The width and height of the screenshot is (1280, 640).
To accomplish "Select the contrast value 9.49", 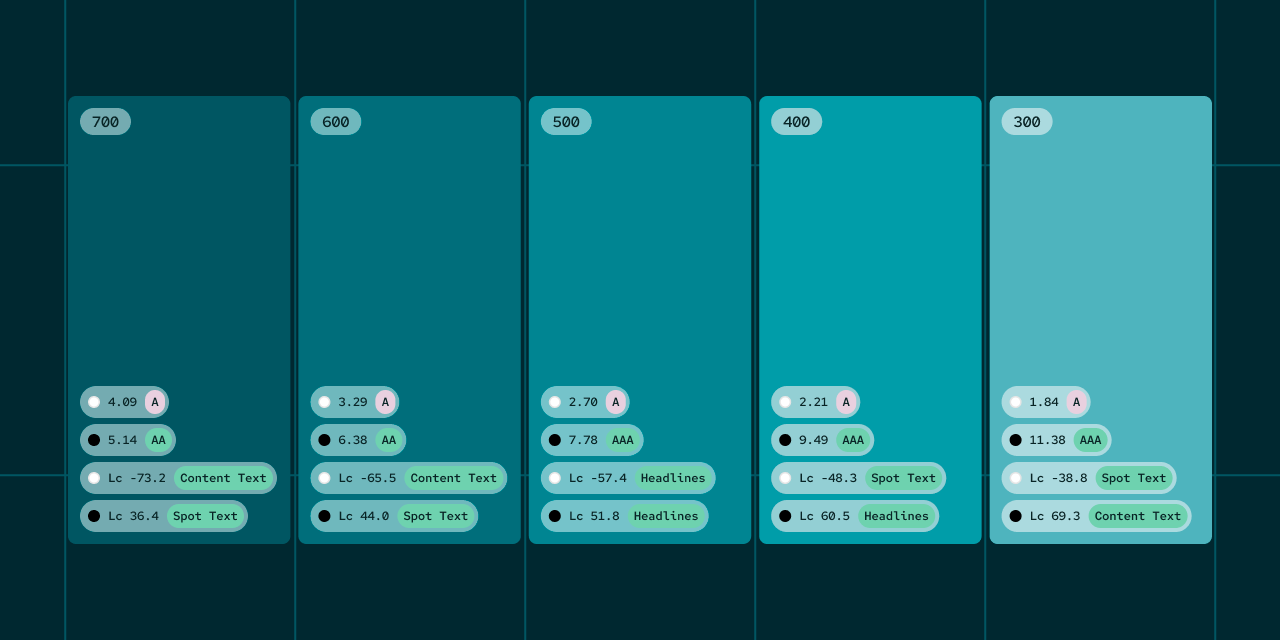I will point(814,440).
